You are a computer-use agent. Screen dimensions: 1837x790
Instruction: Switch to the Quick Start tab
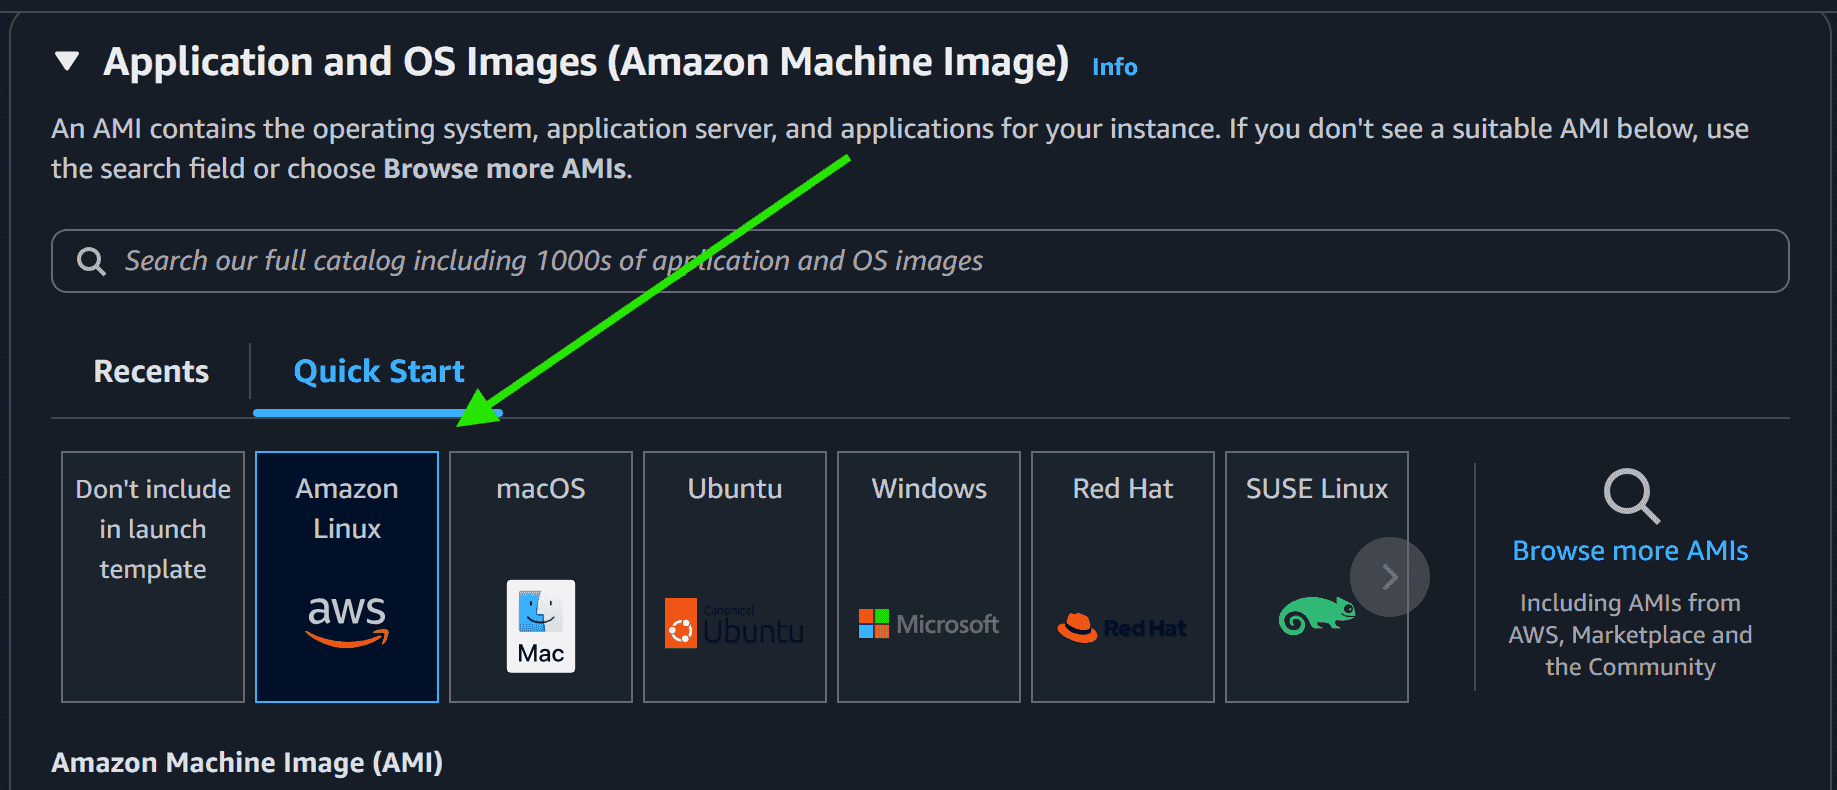tap(379, 371)
